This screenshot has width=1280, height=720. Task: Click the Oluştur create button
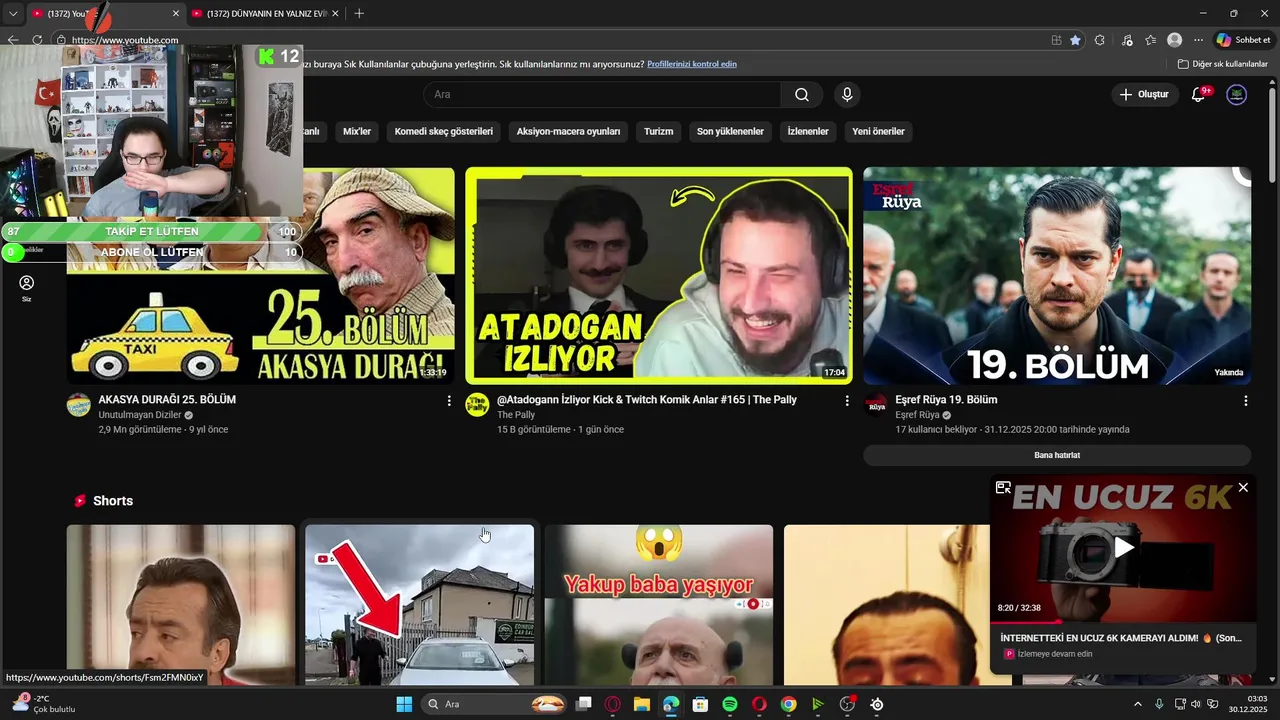pos(1144,94)
